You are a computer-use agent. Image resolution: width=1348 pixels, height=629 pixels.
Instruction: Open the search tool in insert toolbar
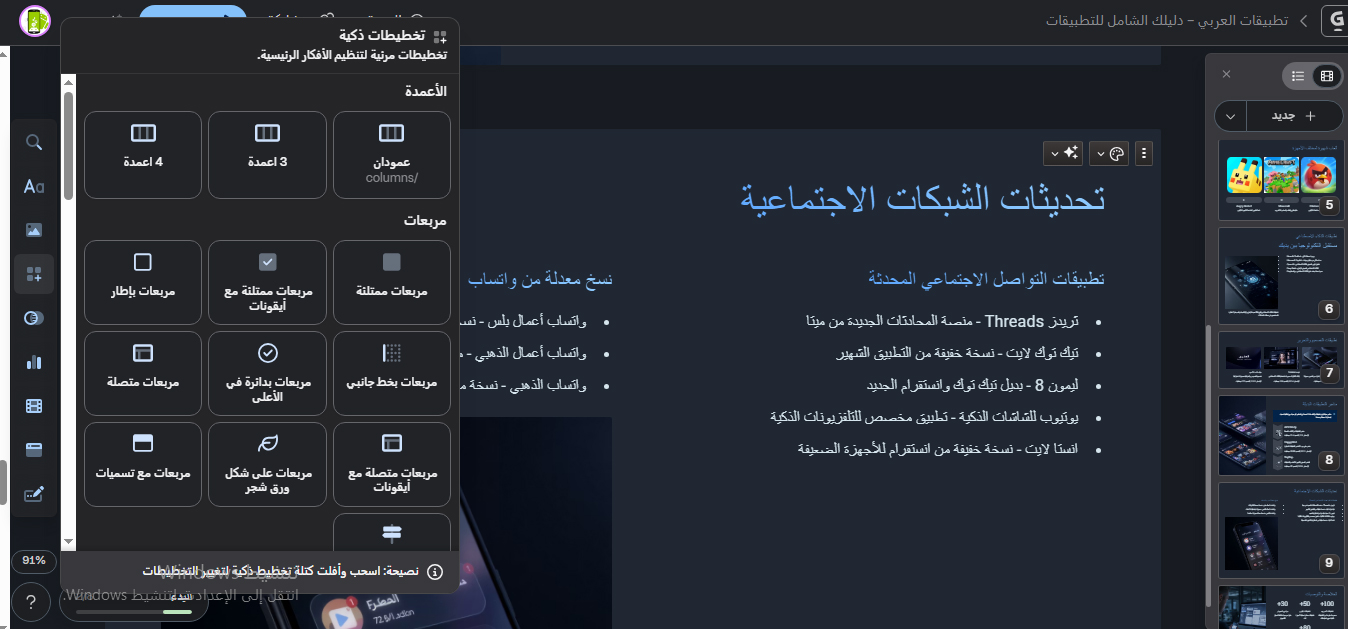pyautogui.click(x=34, y=142)
